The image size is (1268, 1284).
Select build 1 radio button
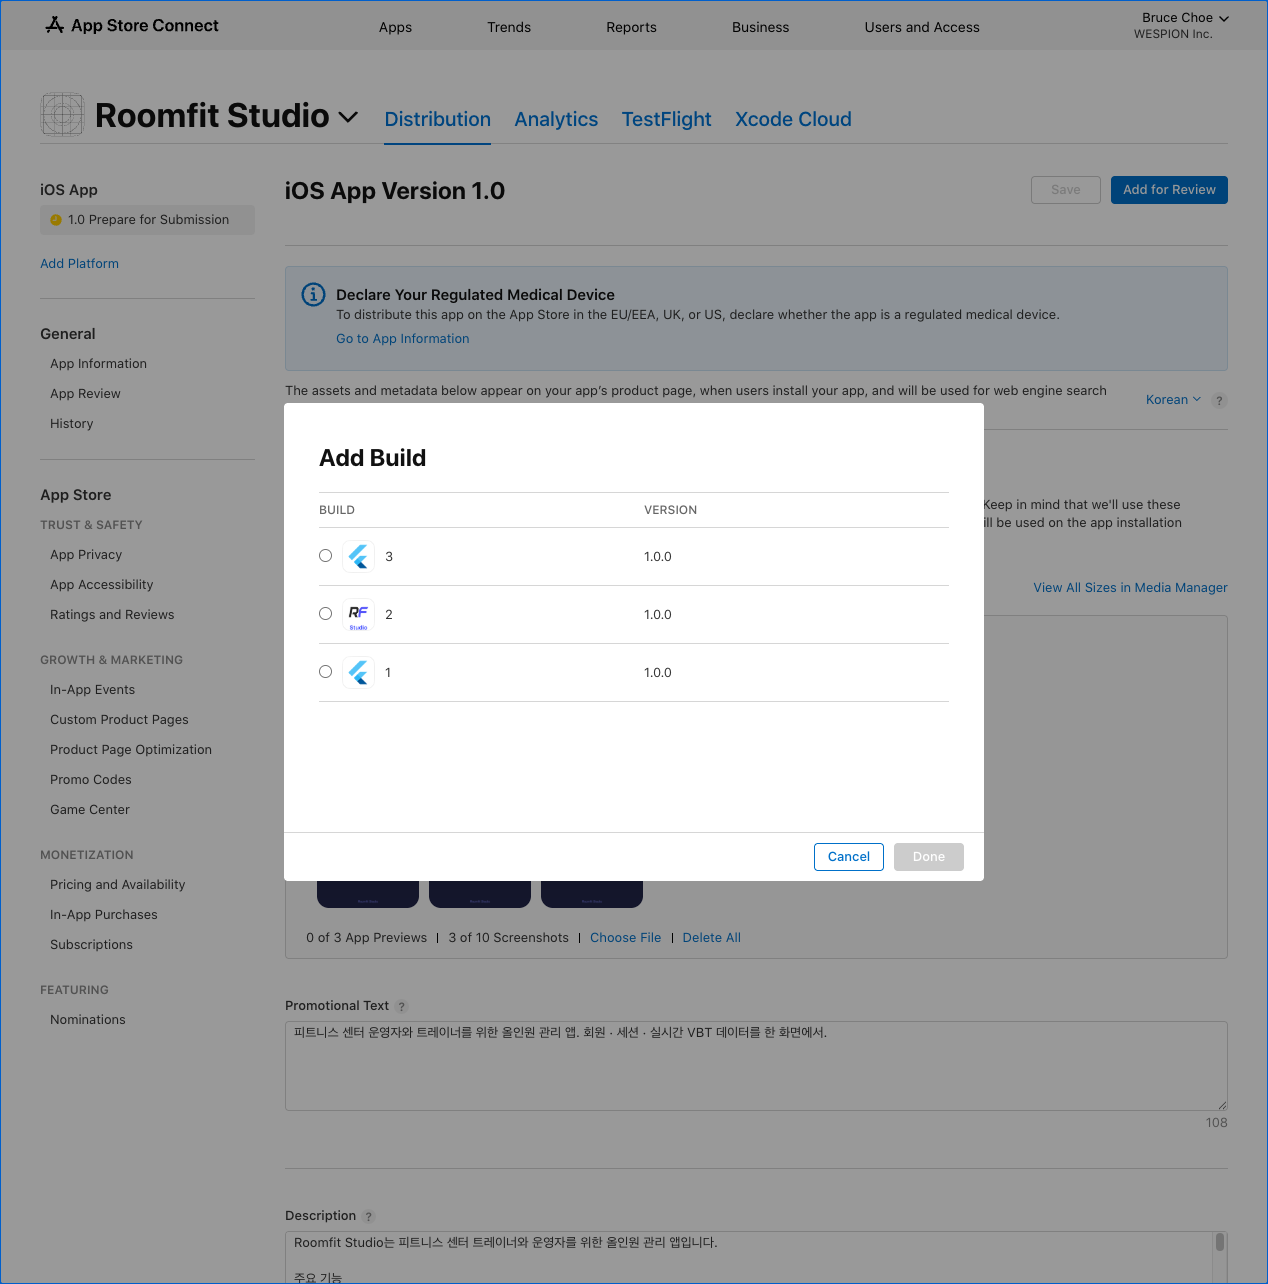(x=326, y=672)
